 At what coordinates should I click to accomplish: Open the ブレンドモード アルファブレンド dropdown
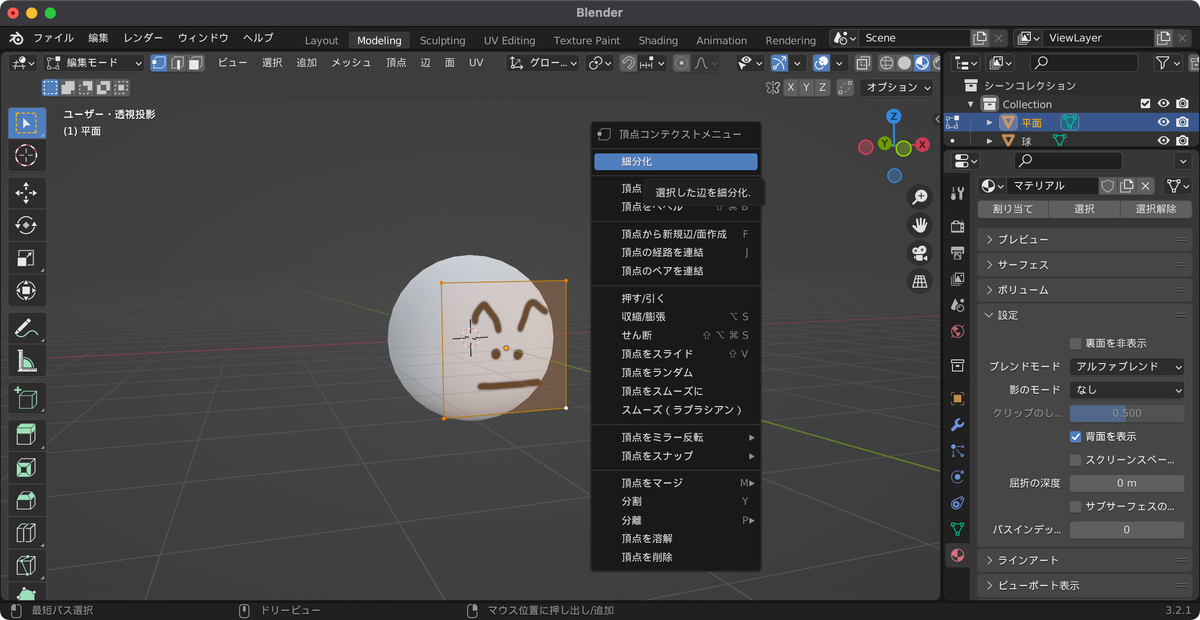click(1127, 367)
